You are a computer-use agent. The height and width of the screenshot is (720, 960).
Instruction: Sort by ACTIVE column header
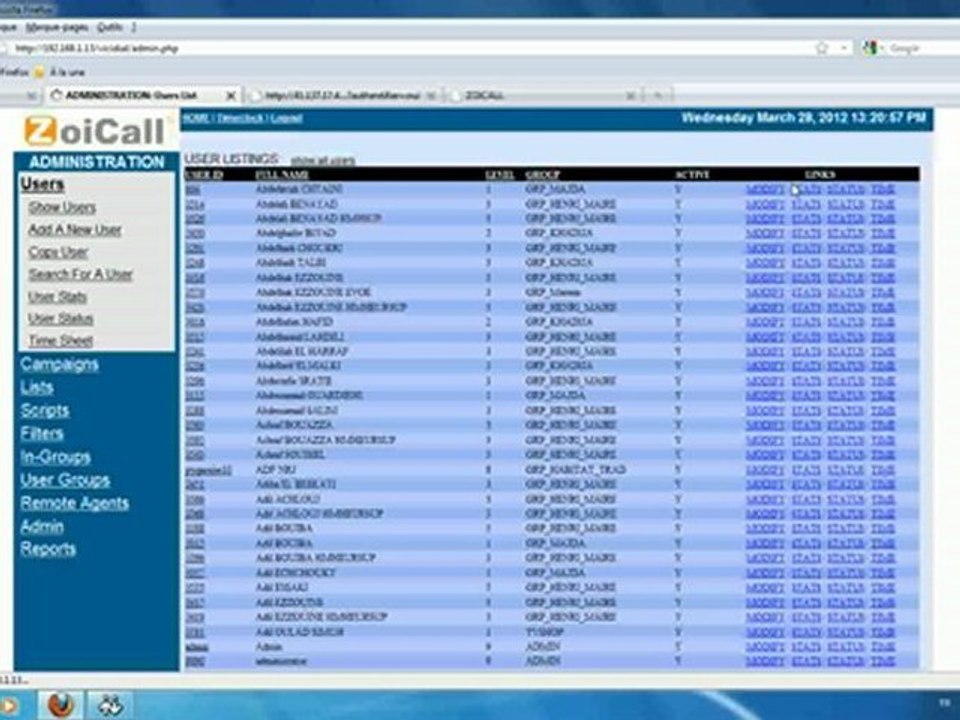(692, 175)
